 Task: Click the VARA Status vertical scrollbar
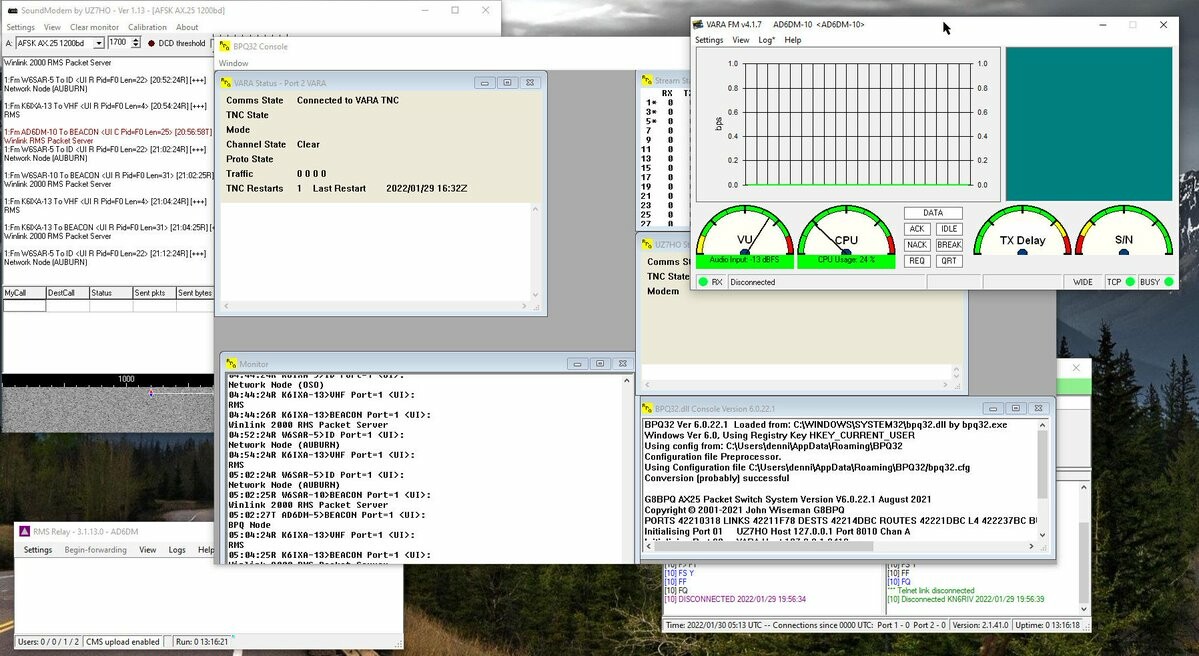pyautogui.click(x=535, y=252)
